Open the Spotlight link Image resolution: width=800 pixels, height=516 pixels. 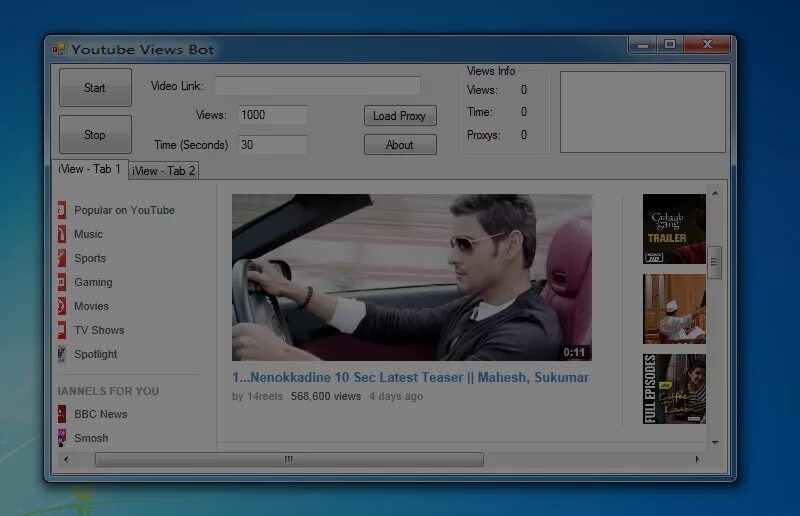click(95, 354)
